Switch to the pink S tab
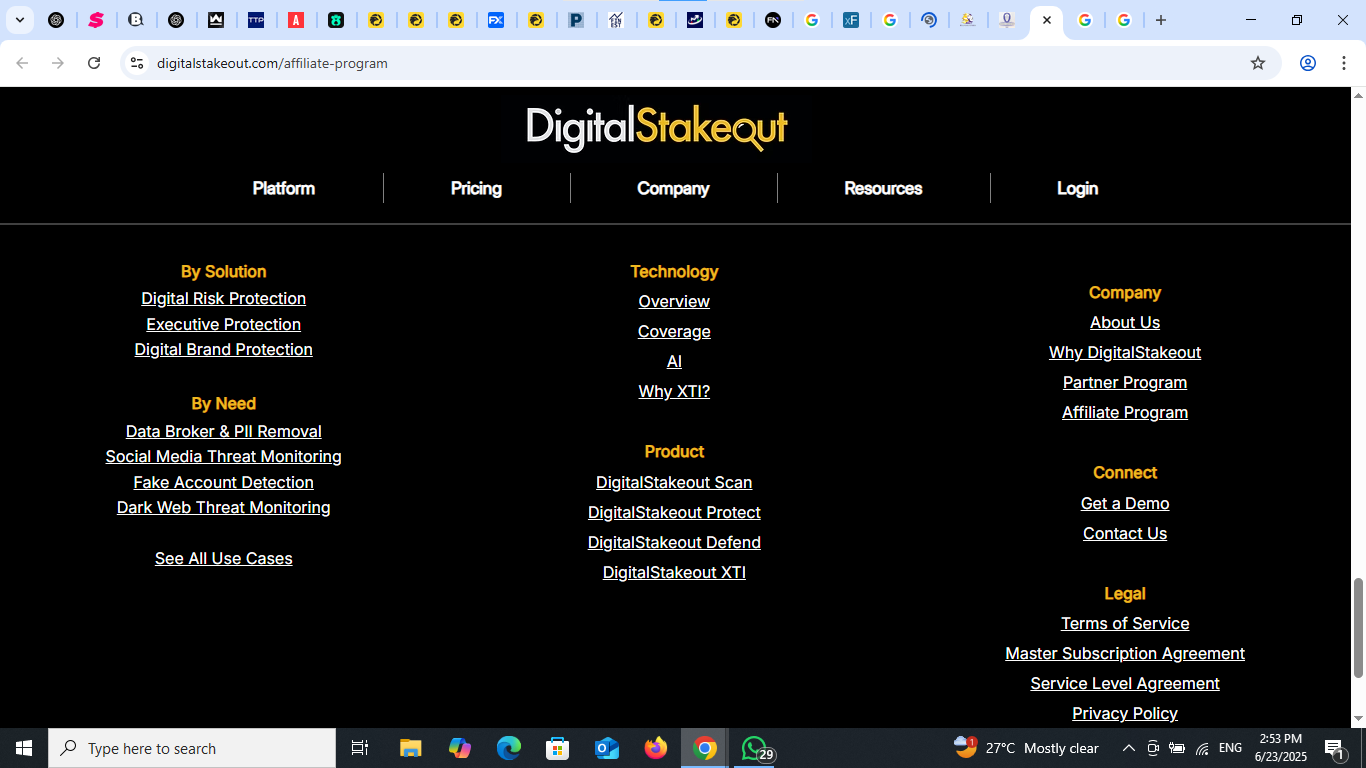Screen dimensions: 1366x768 tap(96, 20)
